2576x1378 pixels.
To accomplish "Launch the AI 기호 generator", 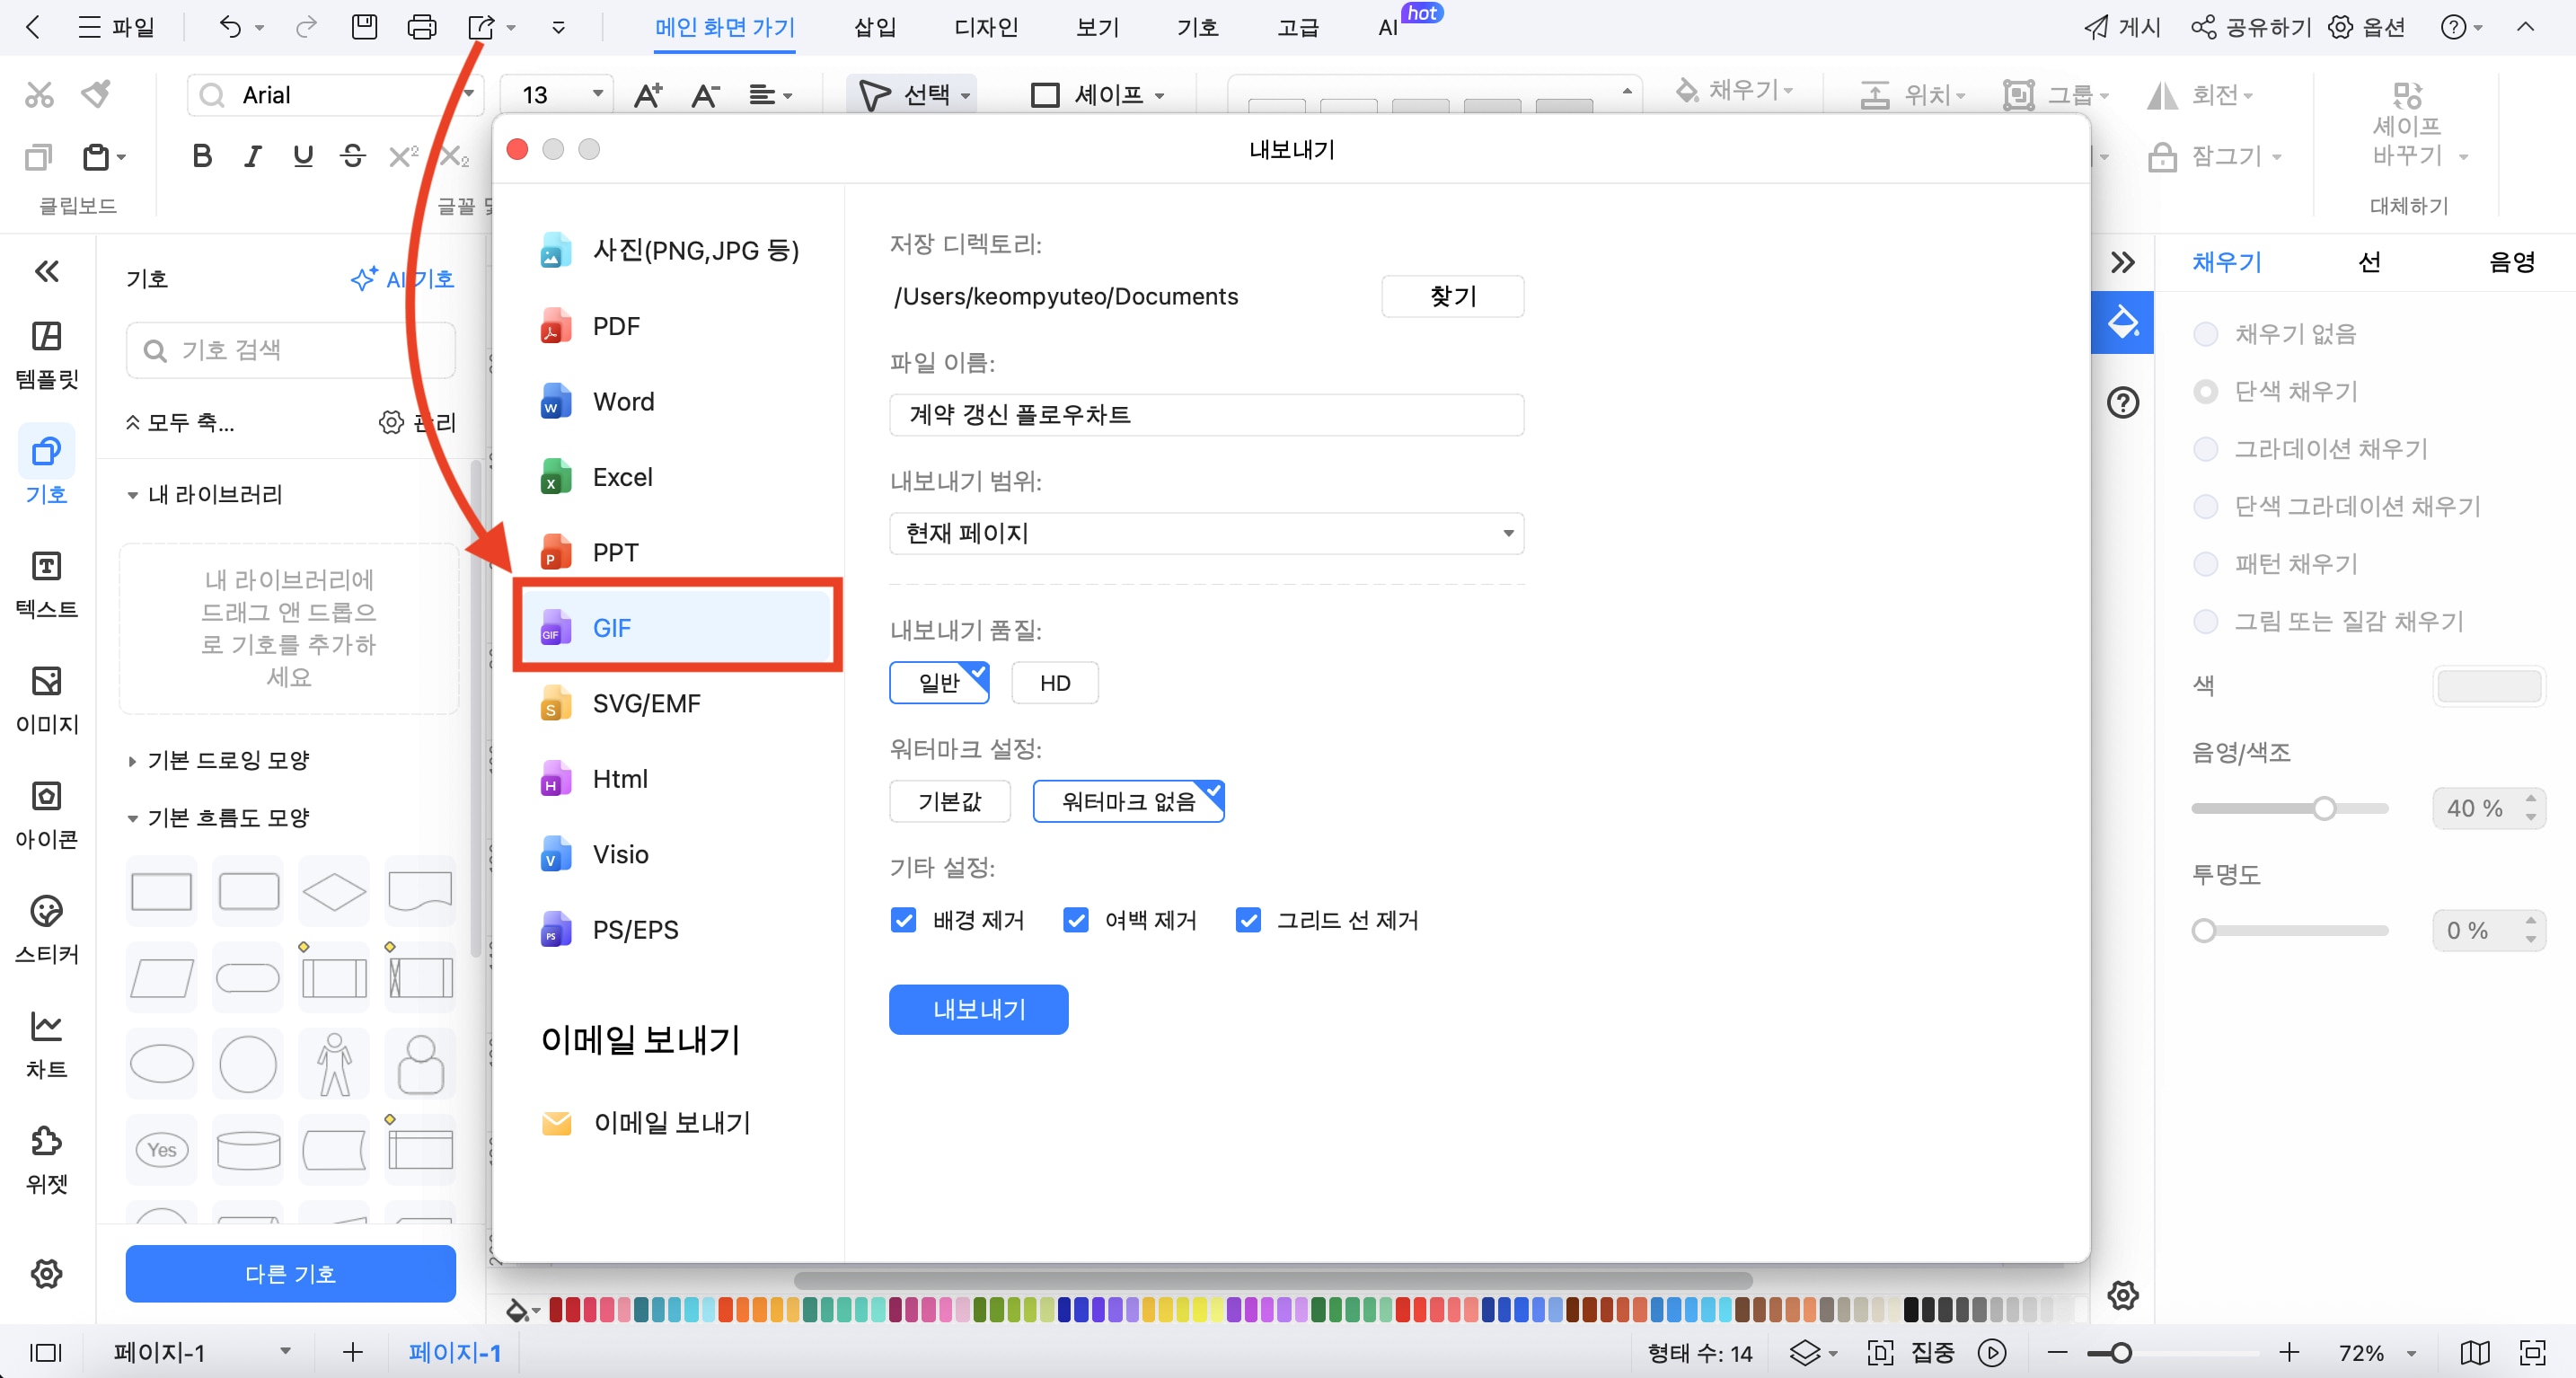I will pos(402,279).
